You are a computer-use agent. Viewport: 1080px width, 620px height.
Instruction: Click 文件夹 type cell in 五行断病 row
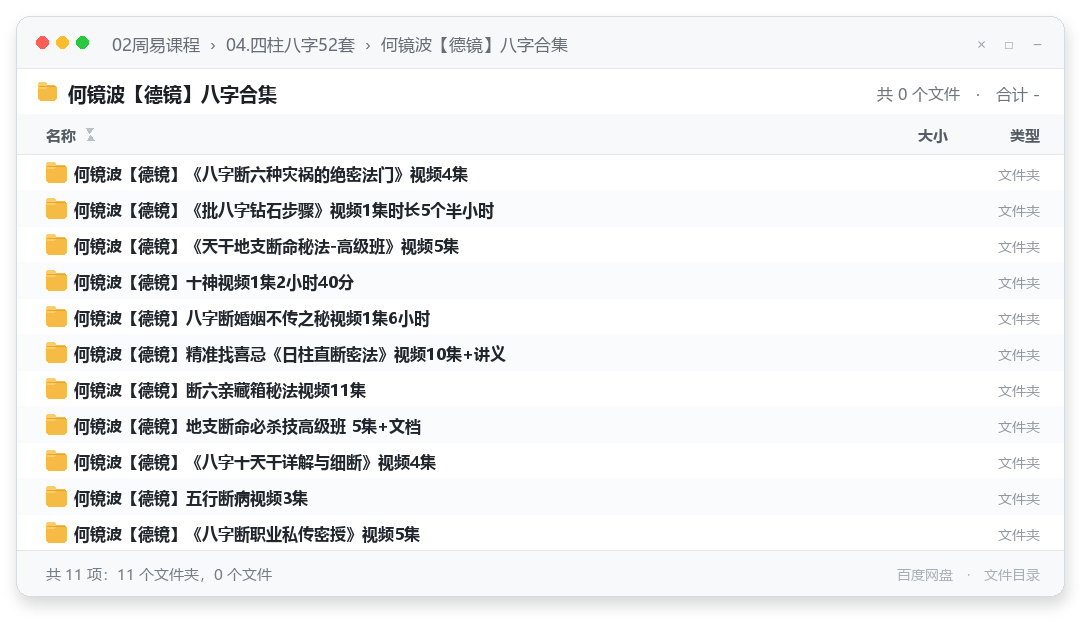click(x=1019, y=499)
